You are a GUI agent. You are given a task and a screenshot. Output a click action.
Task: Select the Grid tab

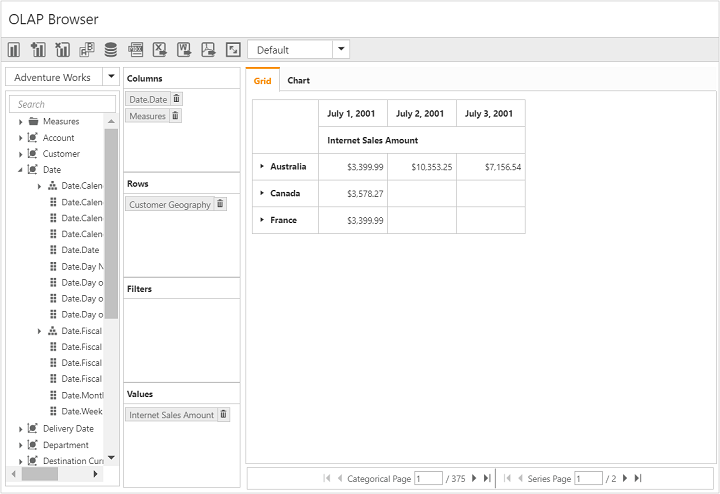[x=262, y=80]
